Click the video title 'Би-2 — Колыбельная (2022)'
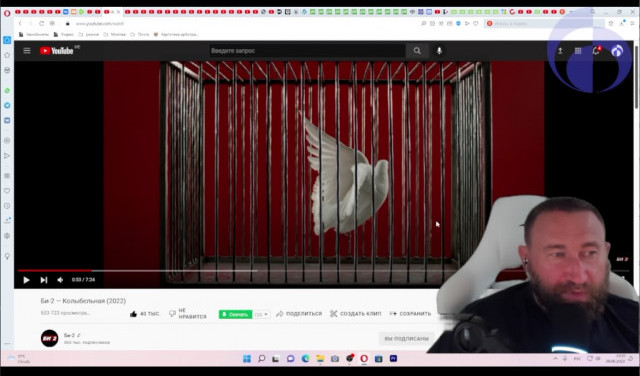The image size is (640, 376). tap(83, 301)
